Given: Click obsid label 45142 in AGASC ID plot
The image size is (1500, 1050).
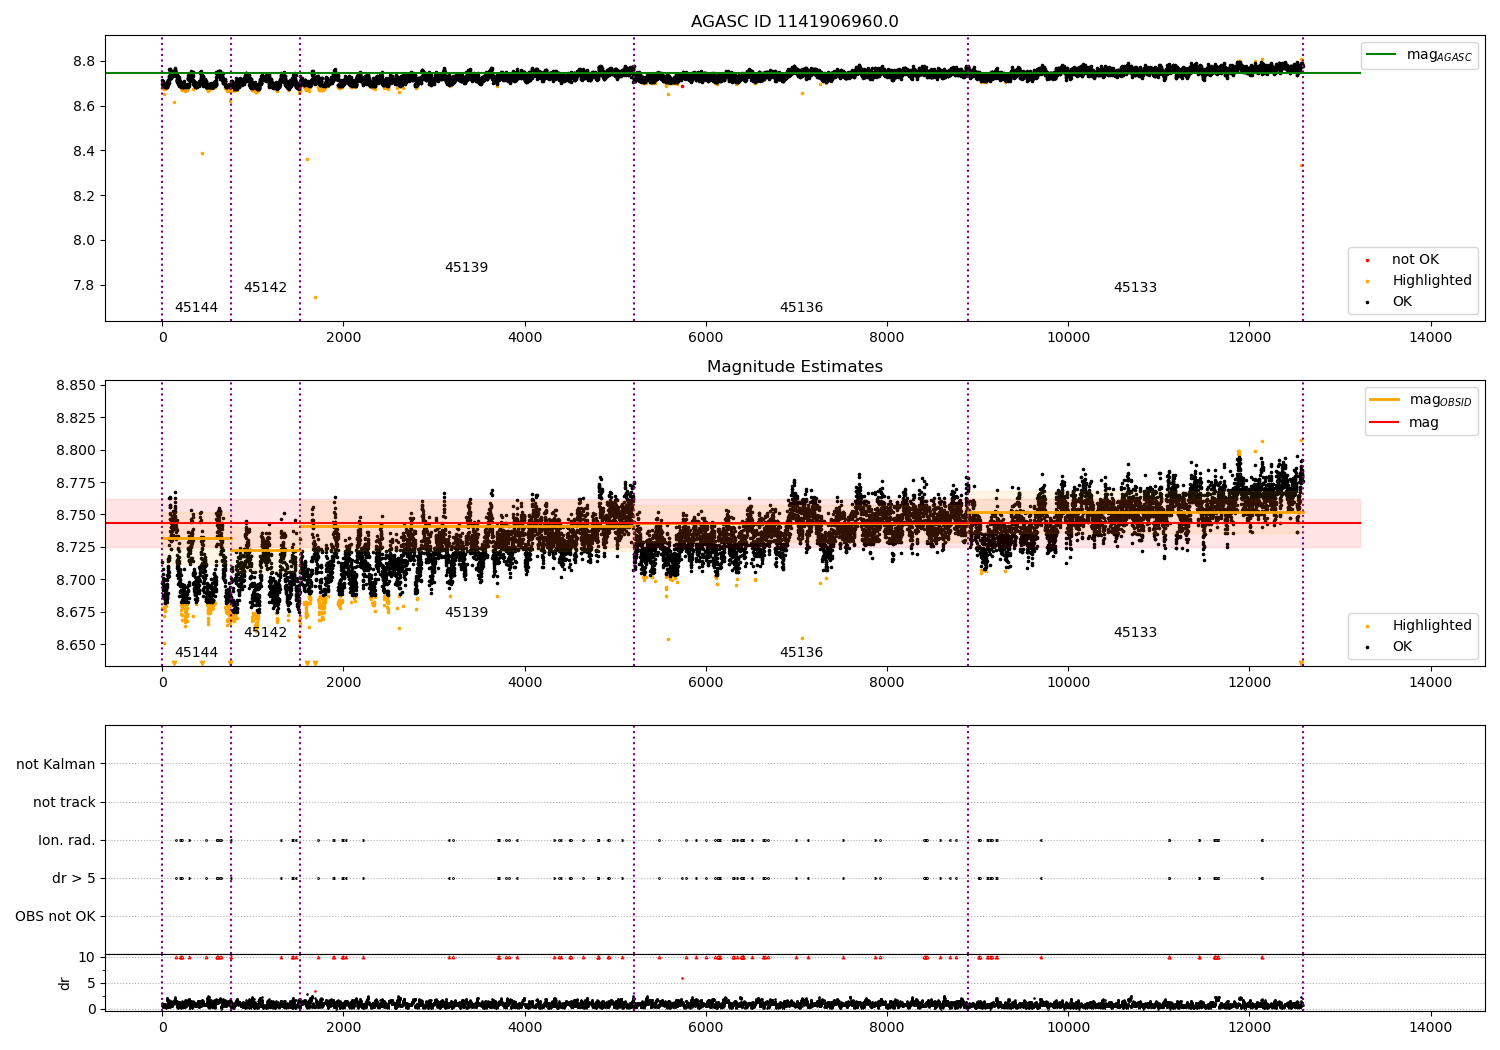Looking at the screenshot, I should (265, 287).
